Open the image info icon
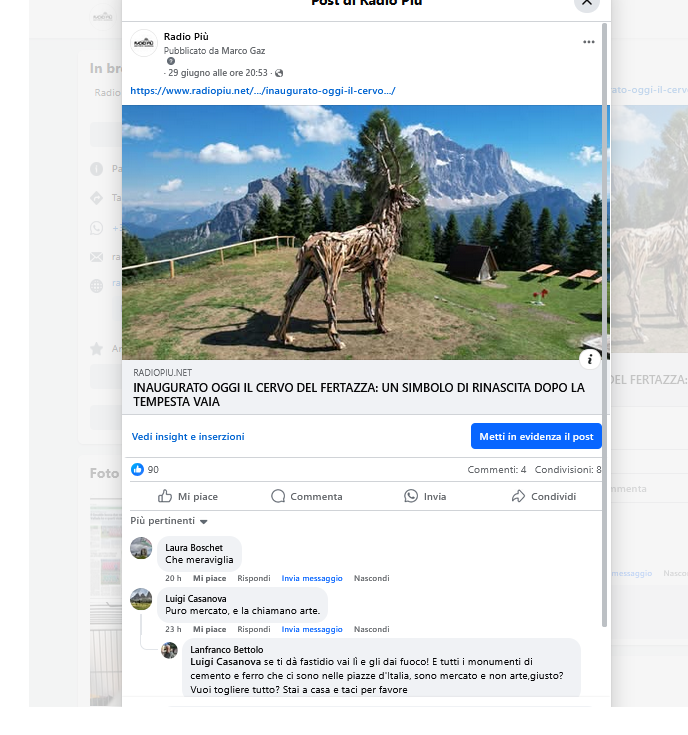 (590, 360)
